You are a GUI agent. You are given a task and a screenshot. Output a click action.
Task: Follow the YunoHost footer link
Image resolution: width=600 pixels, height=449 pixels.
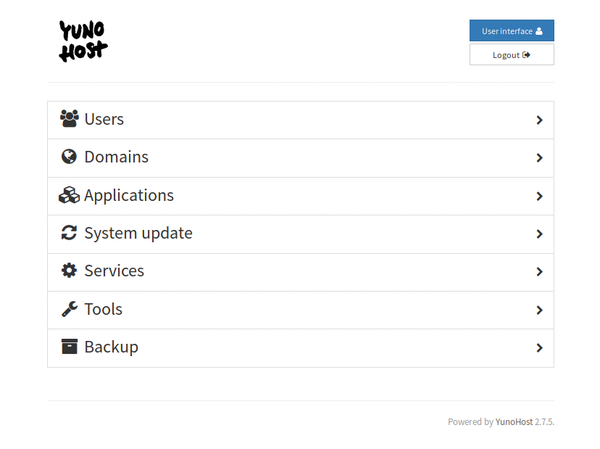pos(514,422)
